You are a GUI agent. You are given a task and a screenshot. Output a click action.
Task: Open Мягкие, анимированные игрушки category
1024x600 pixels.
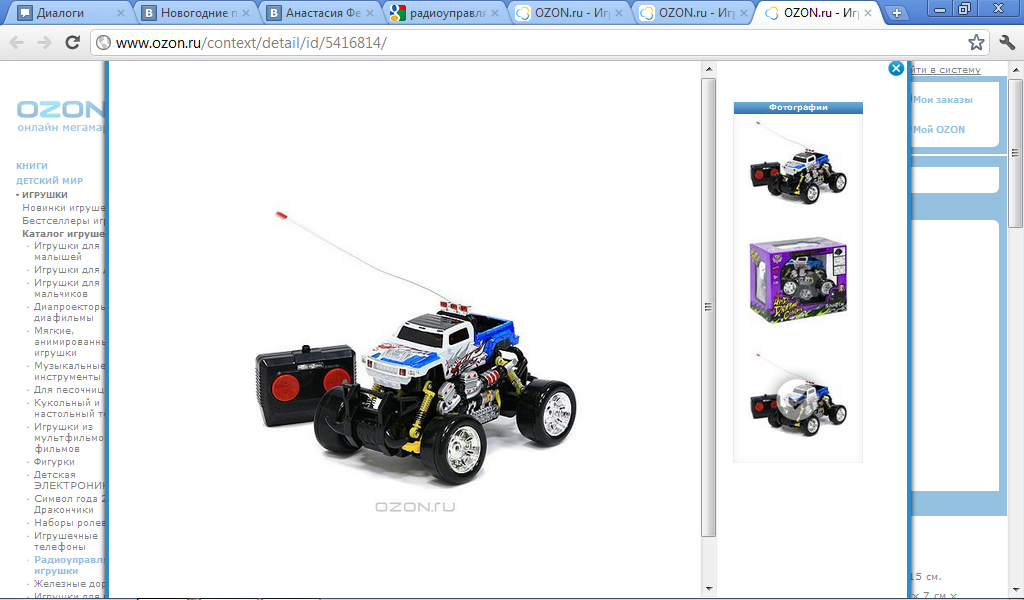tap(69, 341)
